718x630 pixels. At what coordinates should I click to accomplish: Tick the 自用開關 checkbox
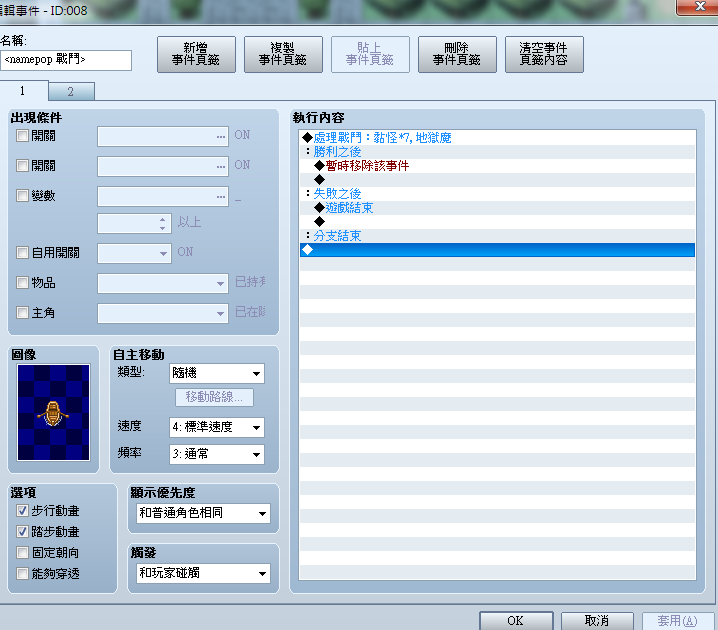(22, 252)
